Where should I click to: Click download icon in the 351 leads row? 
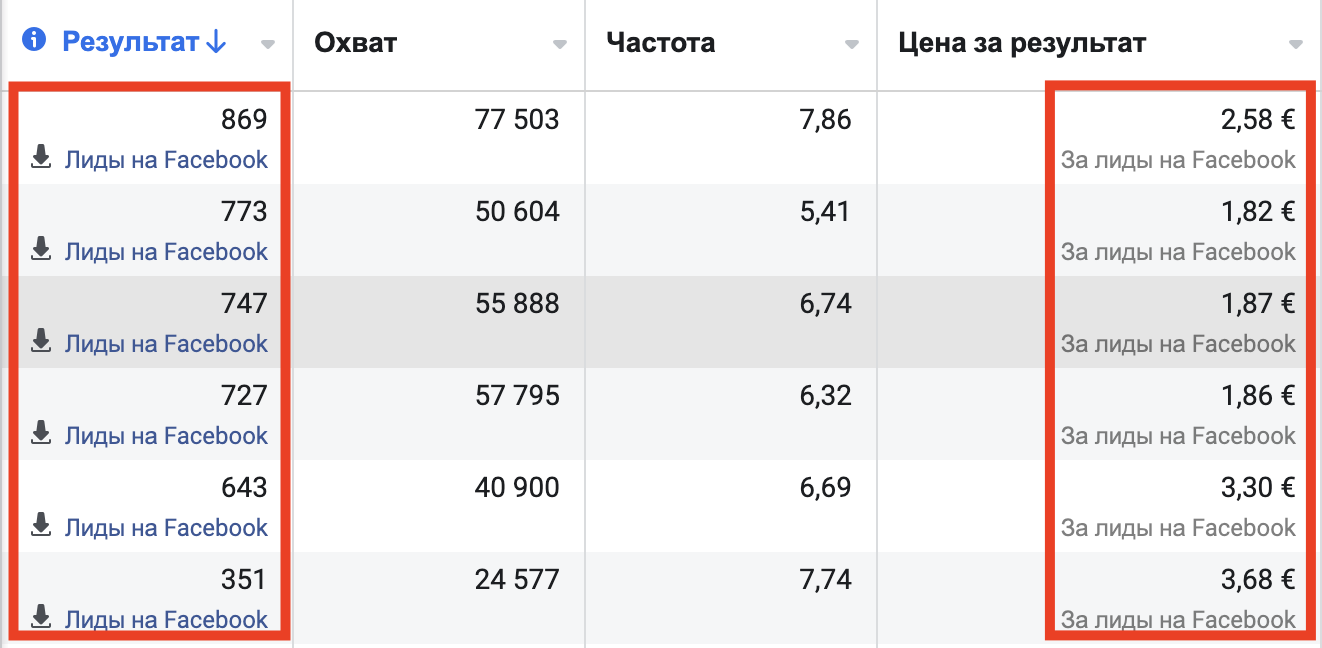[41, 617]
